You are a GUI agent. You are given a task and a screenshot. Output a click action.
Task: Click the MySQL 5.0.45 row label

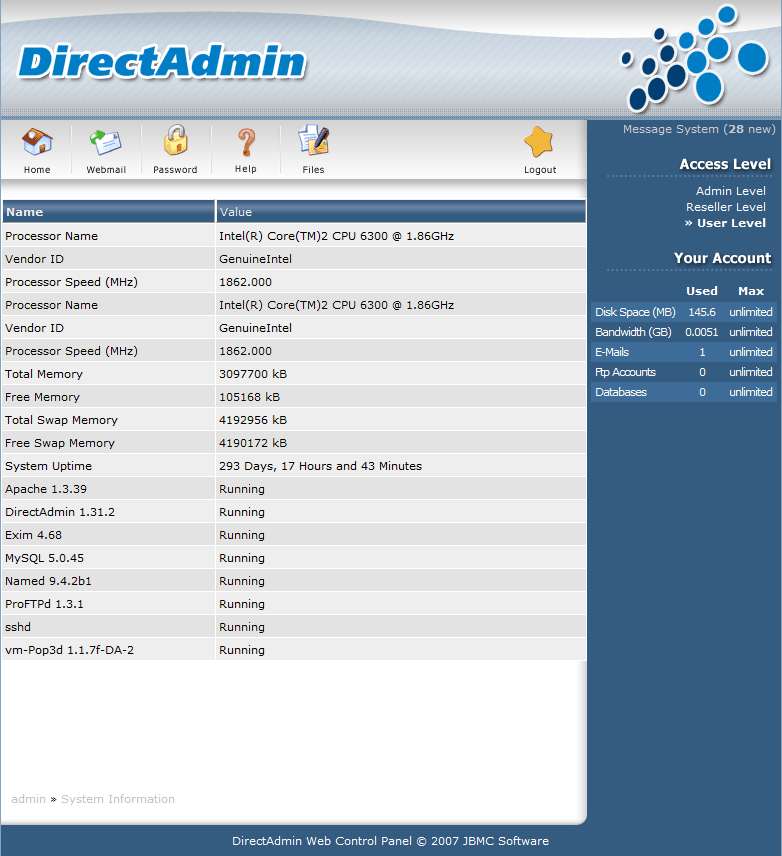45,558
